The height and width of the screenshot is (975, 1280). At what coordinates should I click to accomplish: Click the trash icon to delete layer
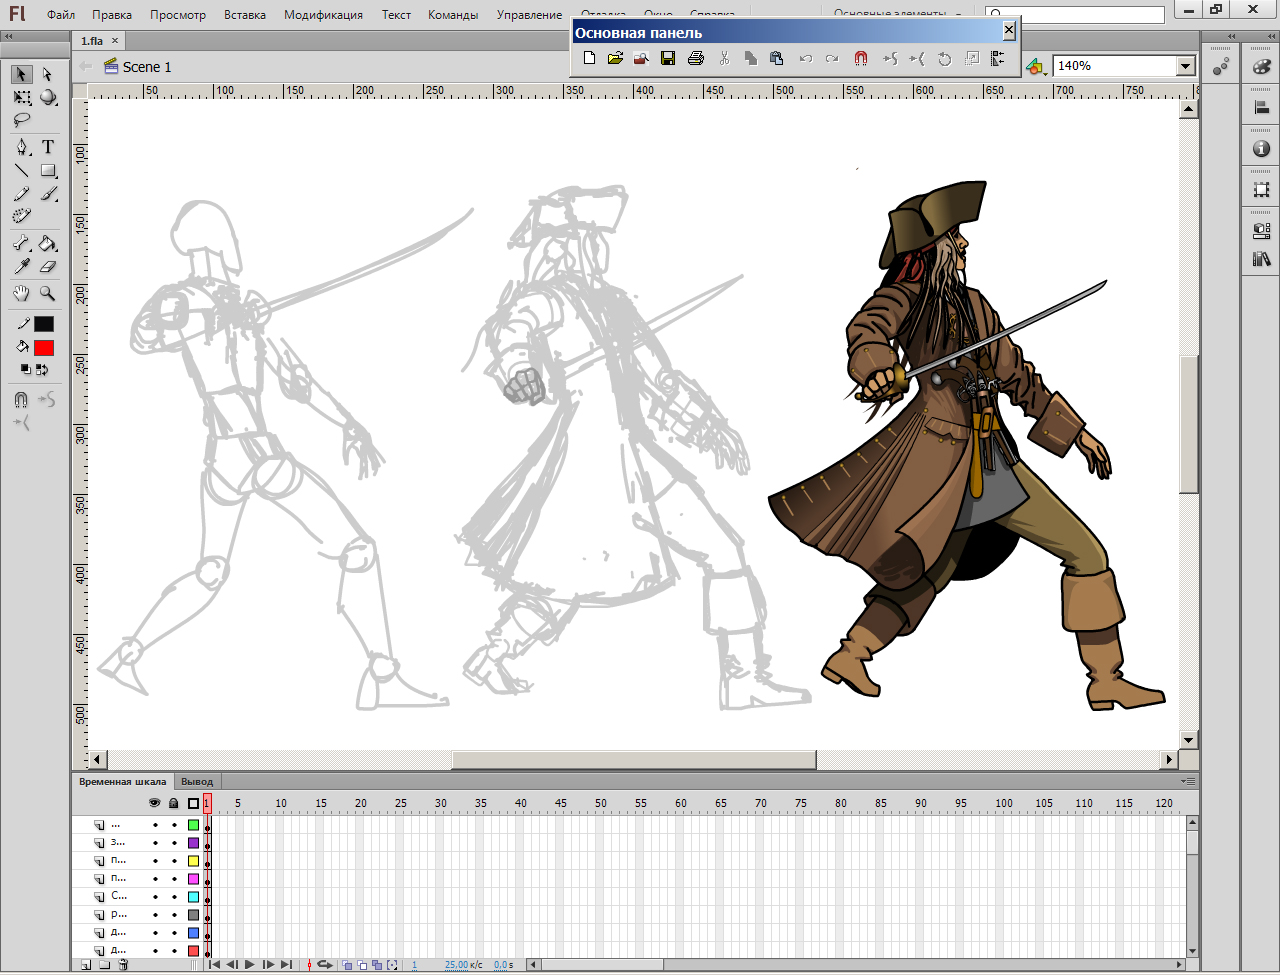[x=123, y=965]
